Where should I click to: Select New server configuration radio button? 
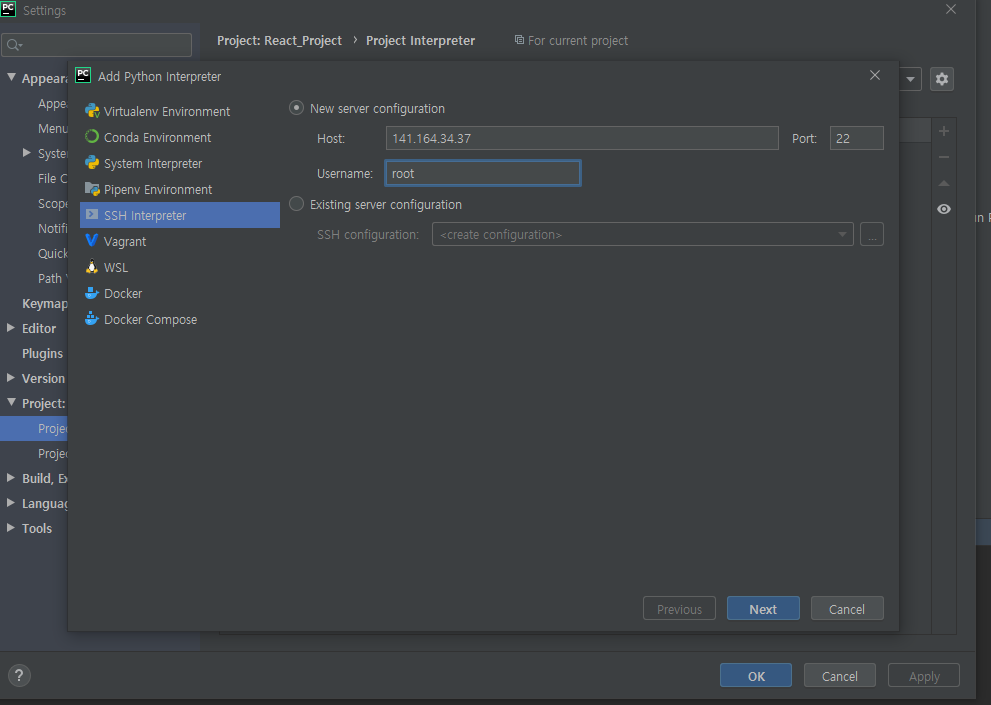(296, 108)
